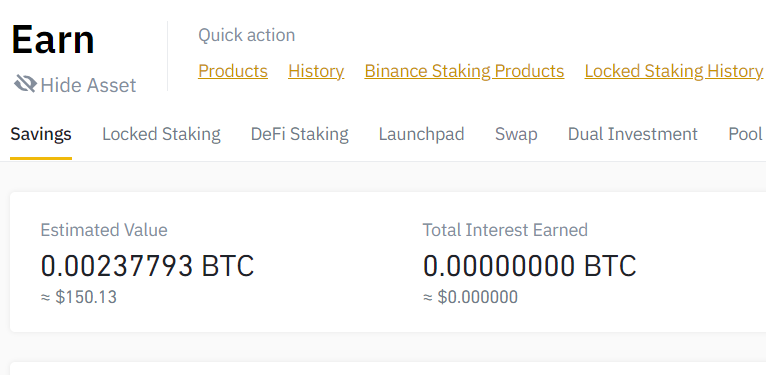Open the Pool tab
Image resolution: width=766 pixels, height=375 pixels.
tap(745, 134)
